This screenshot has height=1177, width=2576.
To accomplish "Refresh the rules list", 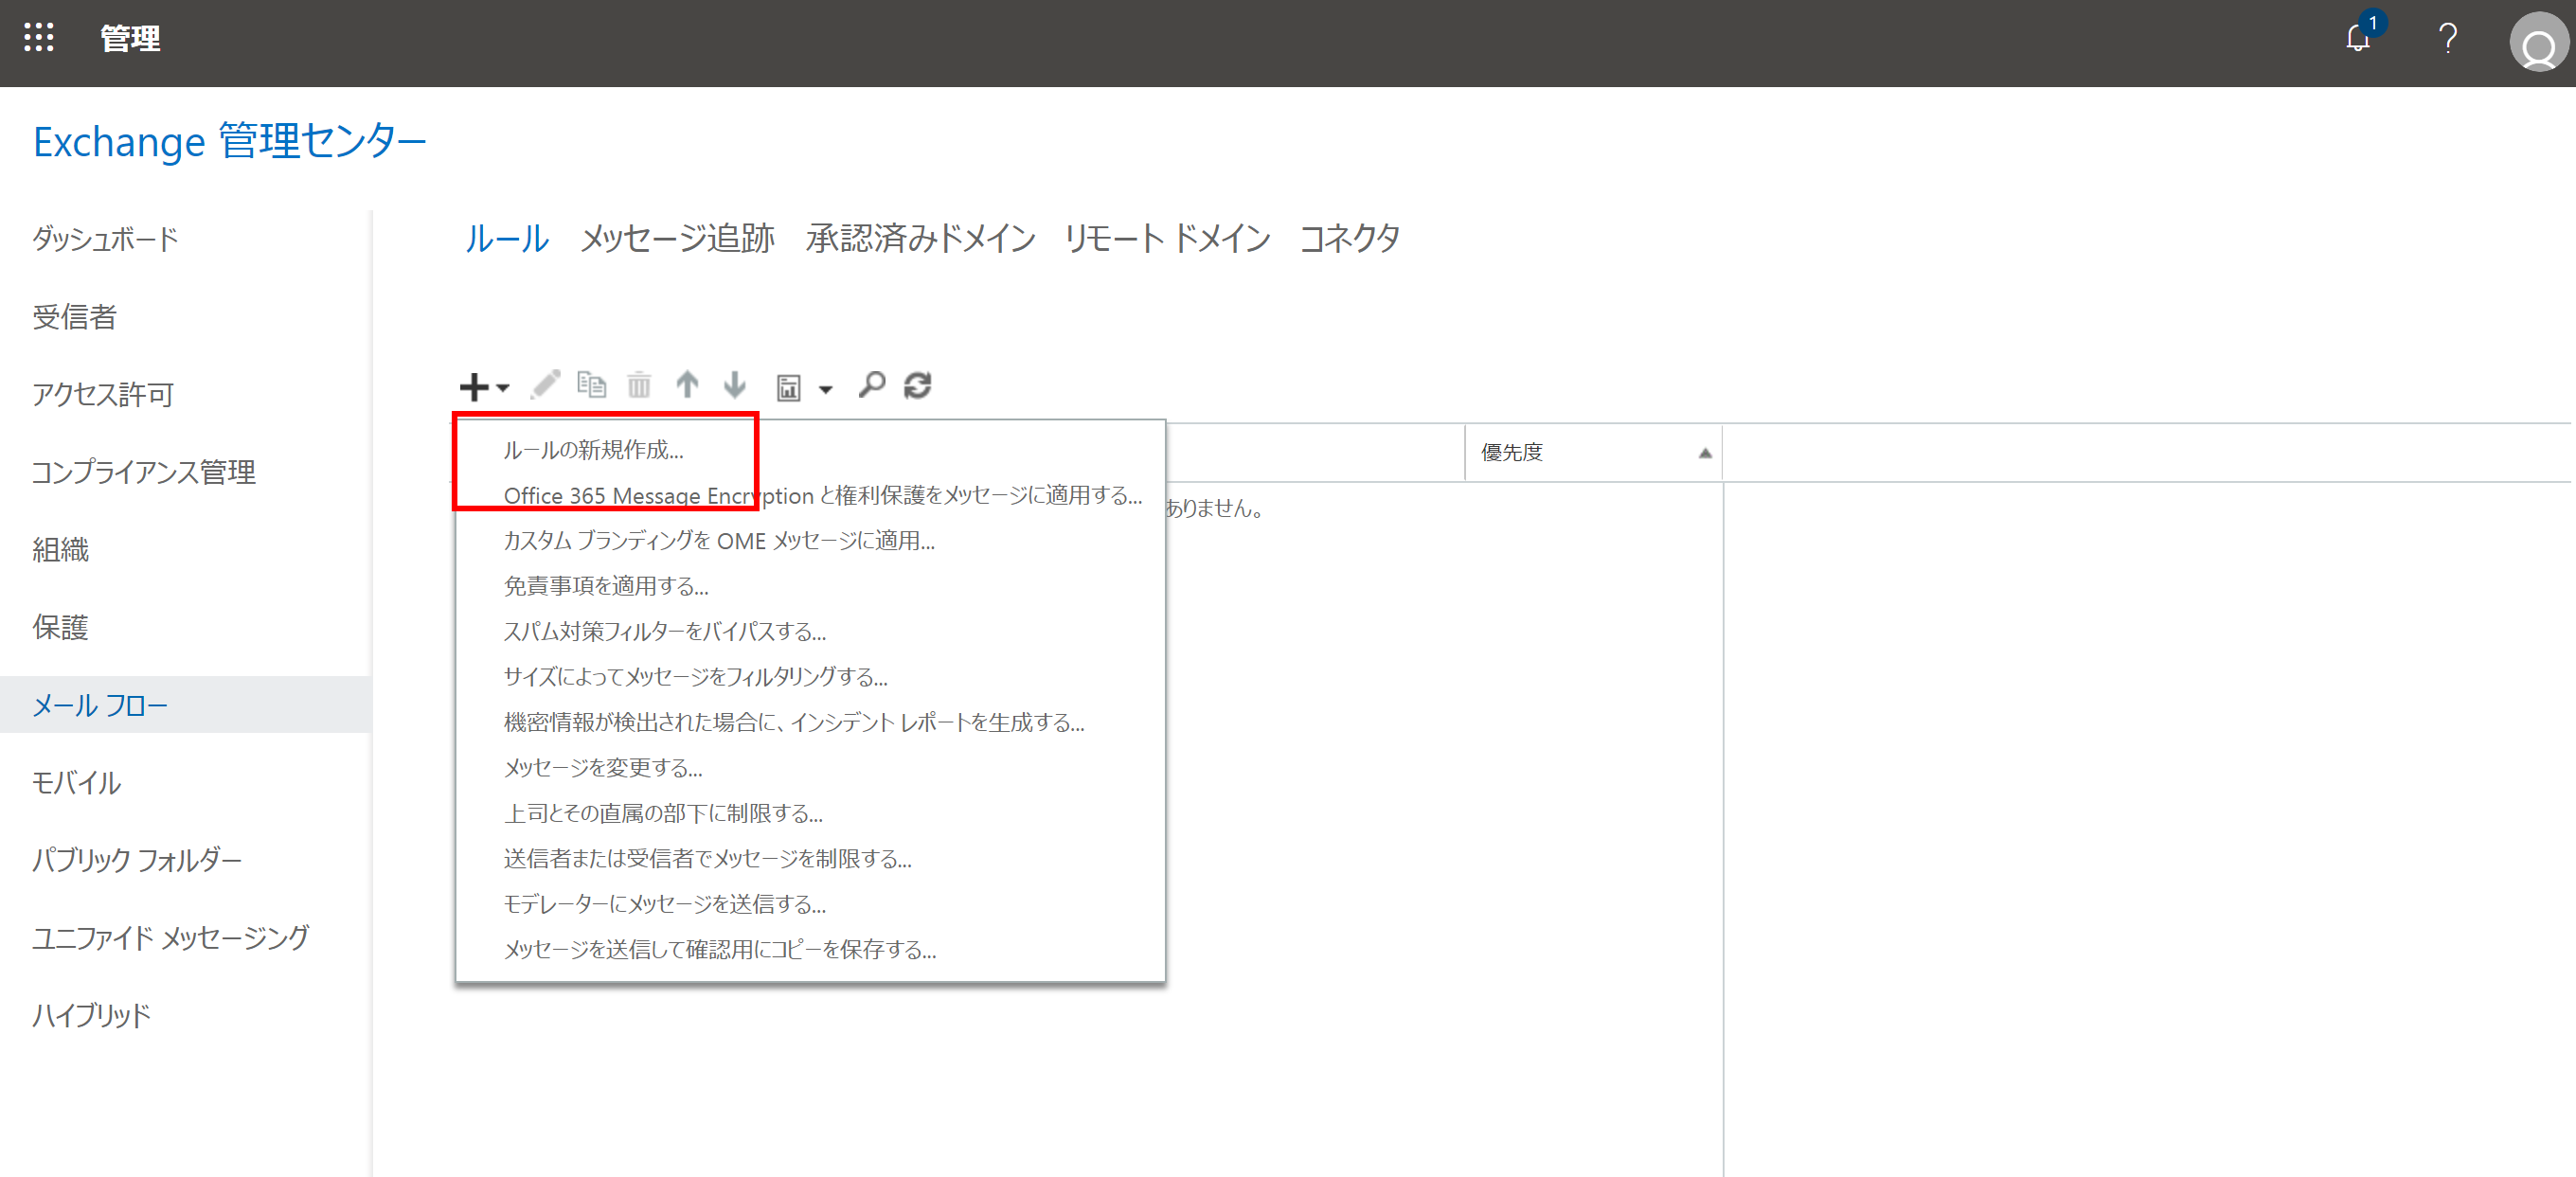I will pyautogui.click(x=917, y=385).
